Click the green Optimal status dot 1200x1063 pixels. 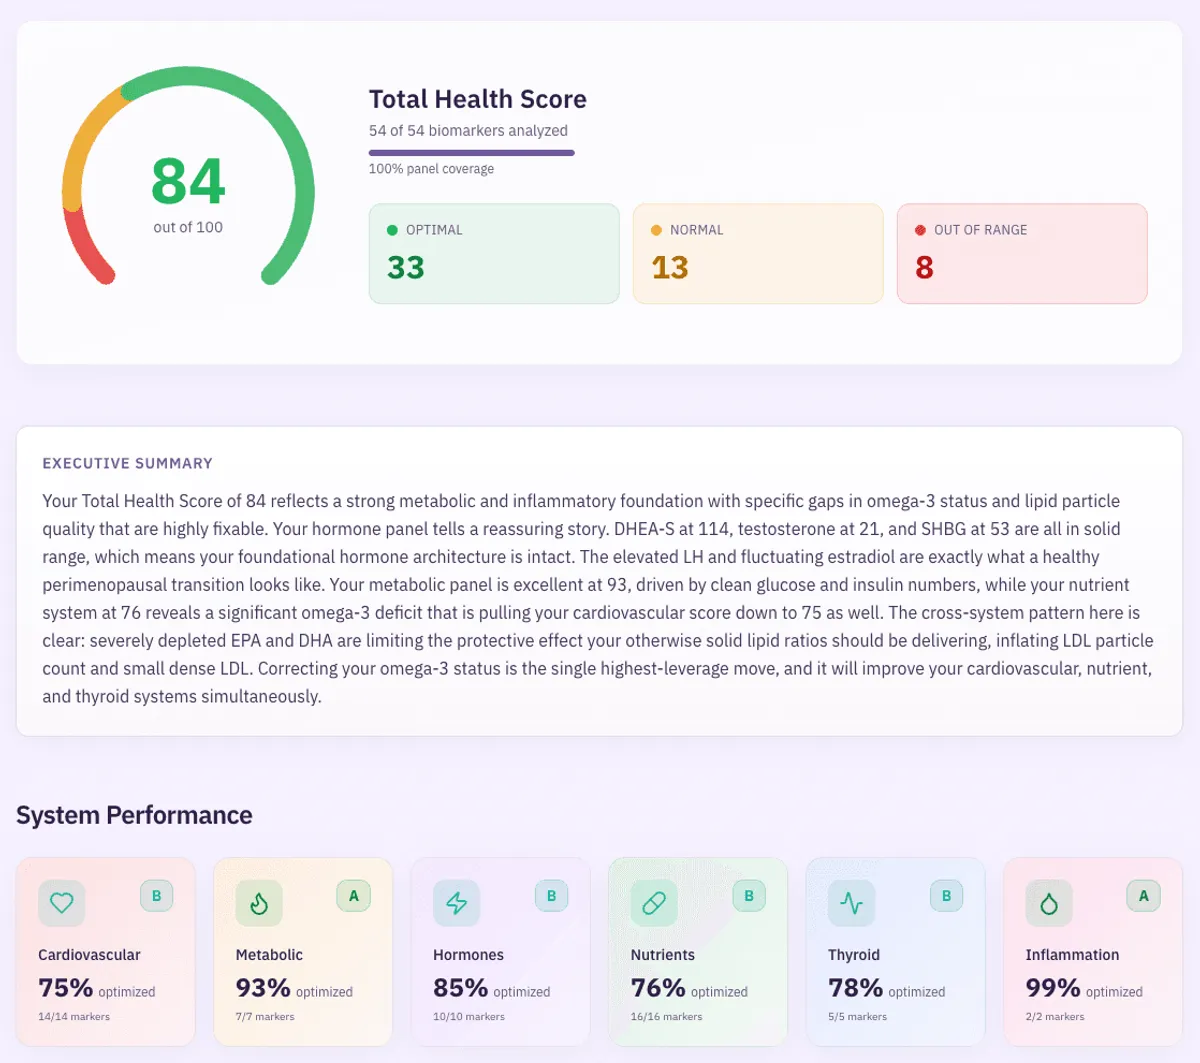(390, 230)
